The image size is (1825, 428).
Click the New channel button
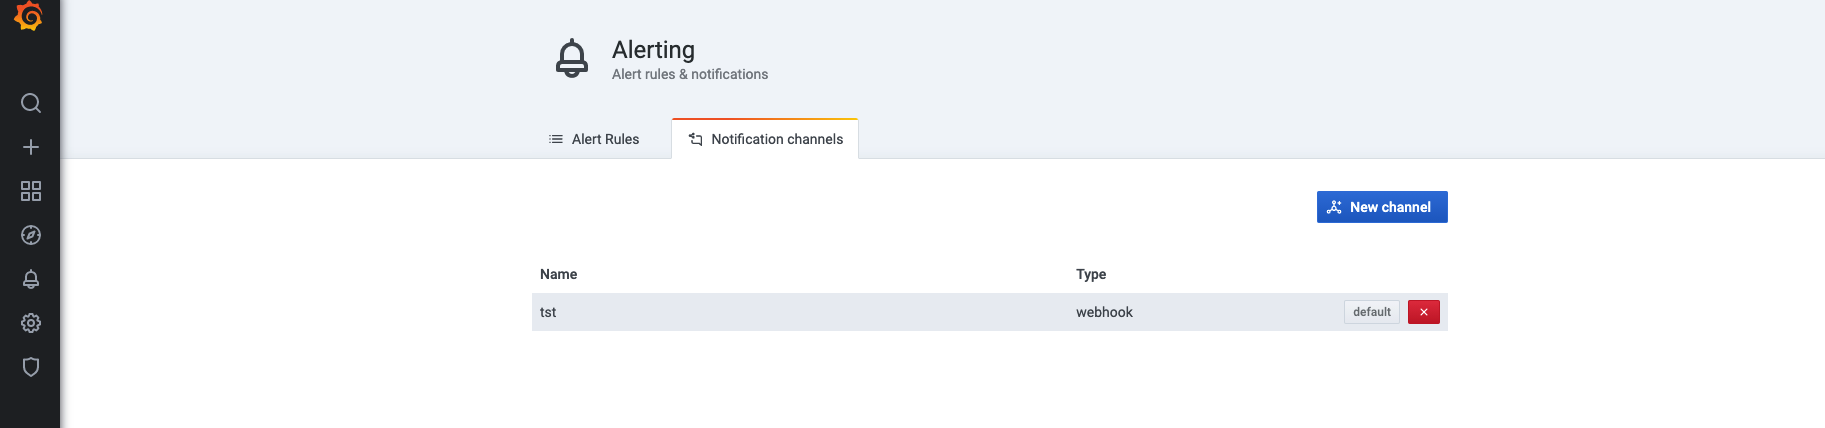(x=1381, y=207)
